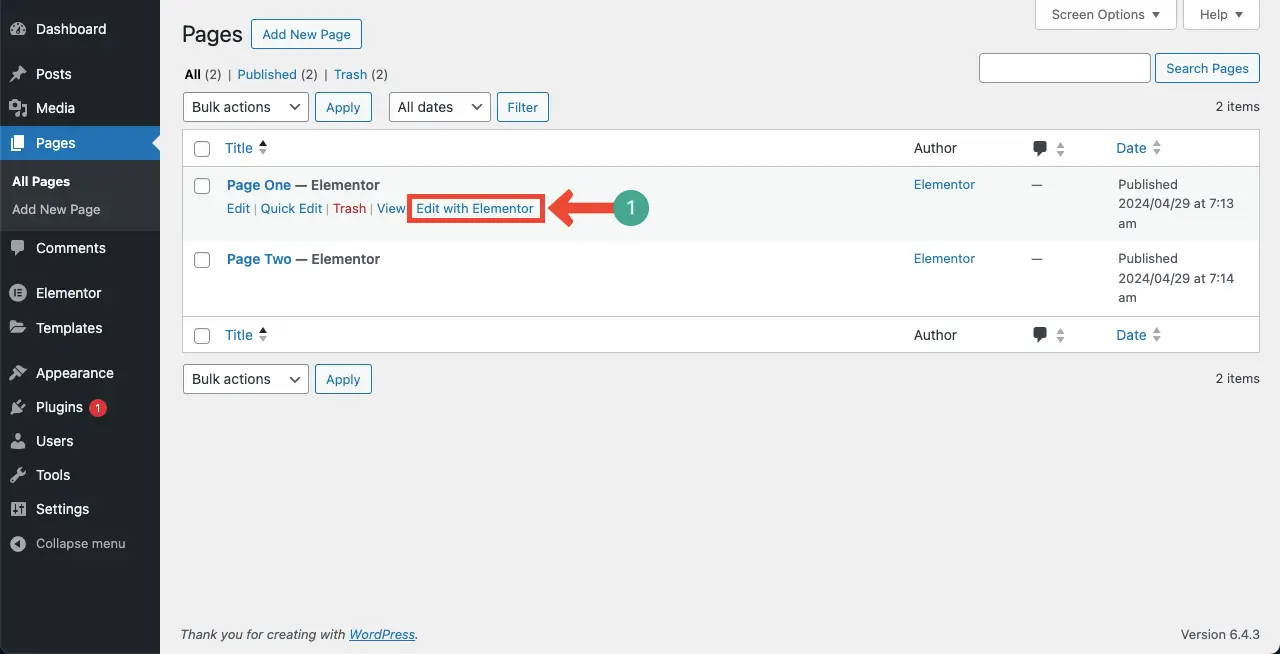Open the All dates filter dropdown
The width and height of the screenshot is (1280, 654).
(439, 107)
